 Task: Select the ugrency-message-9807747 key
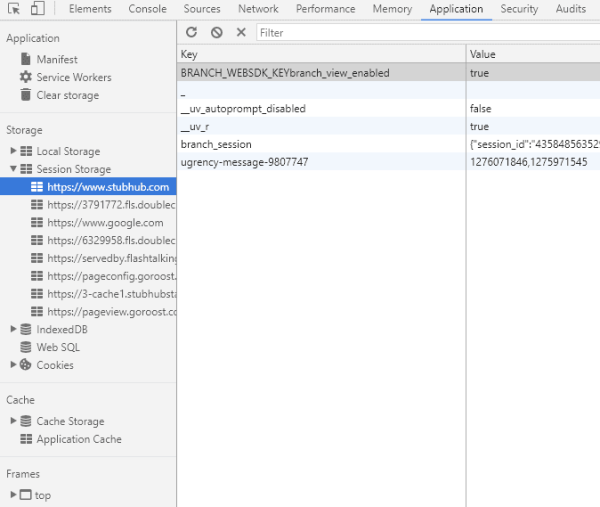(244, 162)
